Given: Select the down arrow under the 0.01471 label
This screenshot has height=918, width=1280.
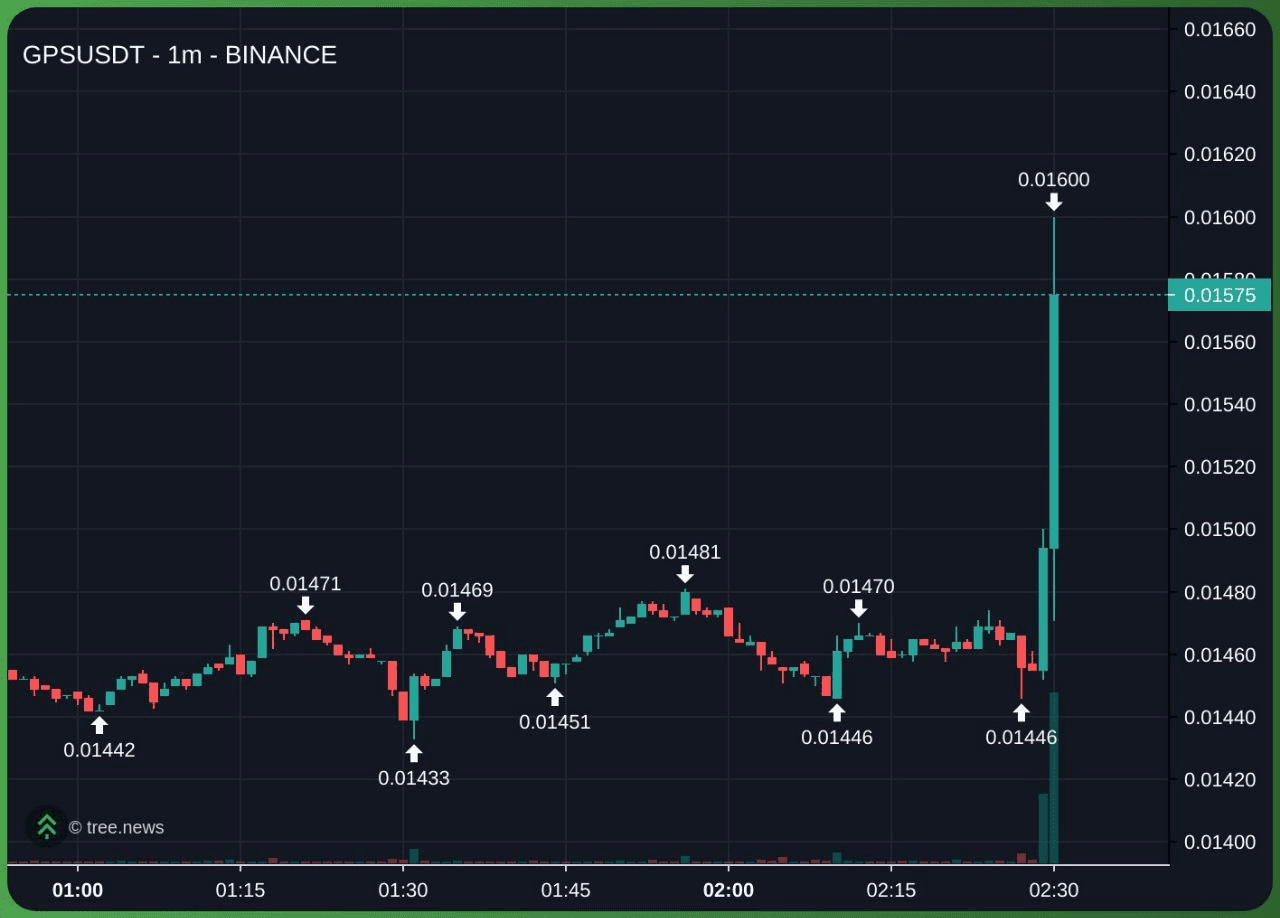Looking at the screenshot, I should coord(305,605).
